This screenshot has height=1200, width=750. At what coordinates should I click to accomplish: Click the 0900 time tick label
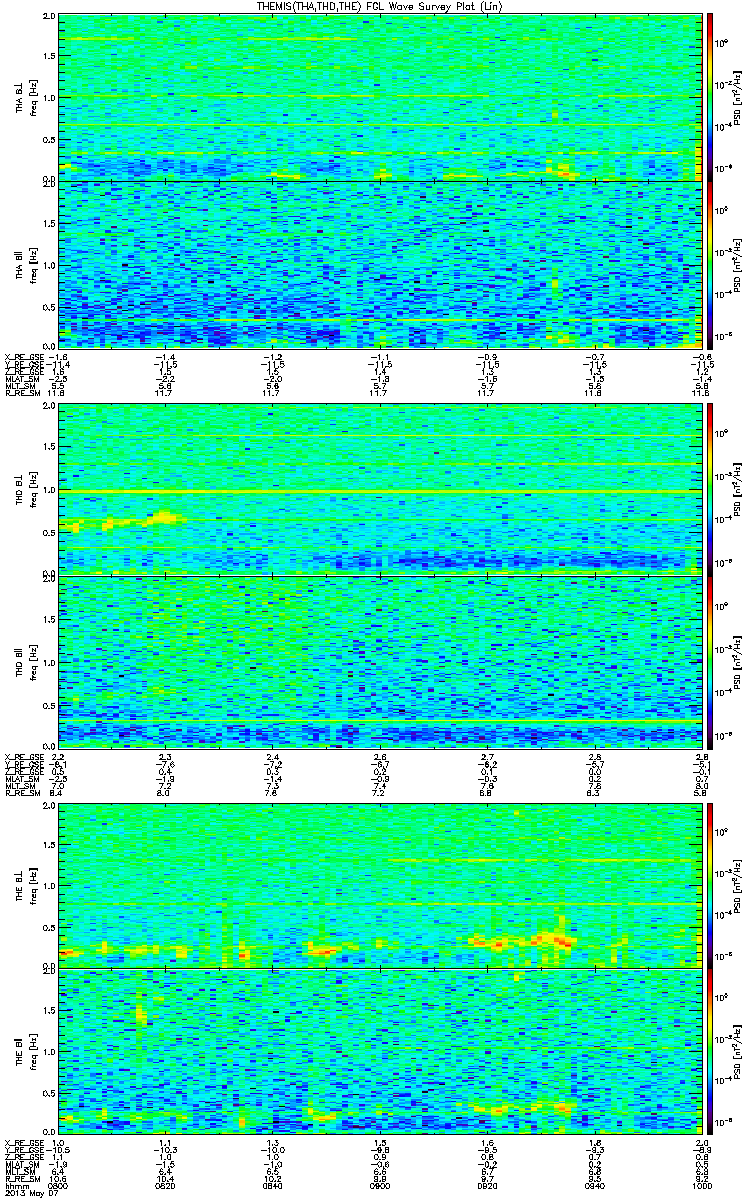pyautogui.click(x=380, y=1184)
